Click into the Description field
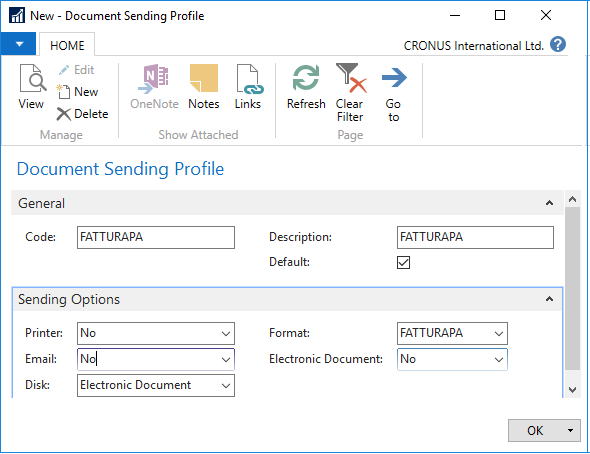 click(x=475, y=237)
